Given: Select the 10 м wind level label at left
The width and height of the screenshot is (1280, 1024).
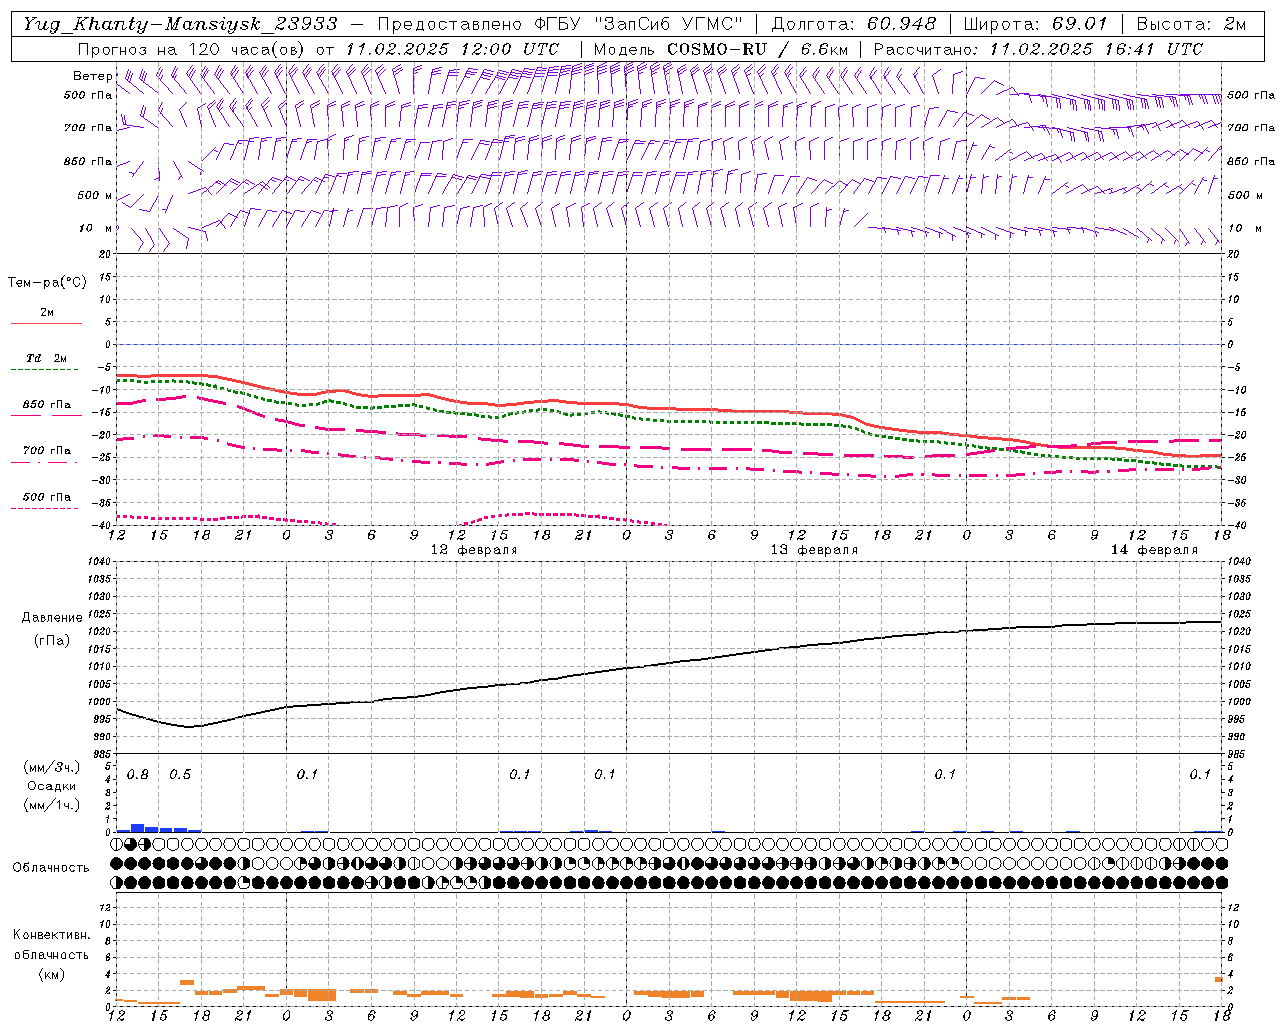Looking at the screenshot, I should 96,228.
